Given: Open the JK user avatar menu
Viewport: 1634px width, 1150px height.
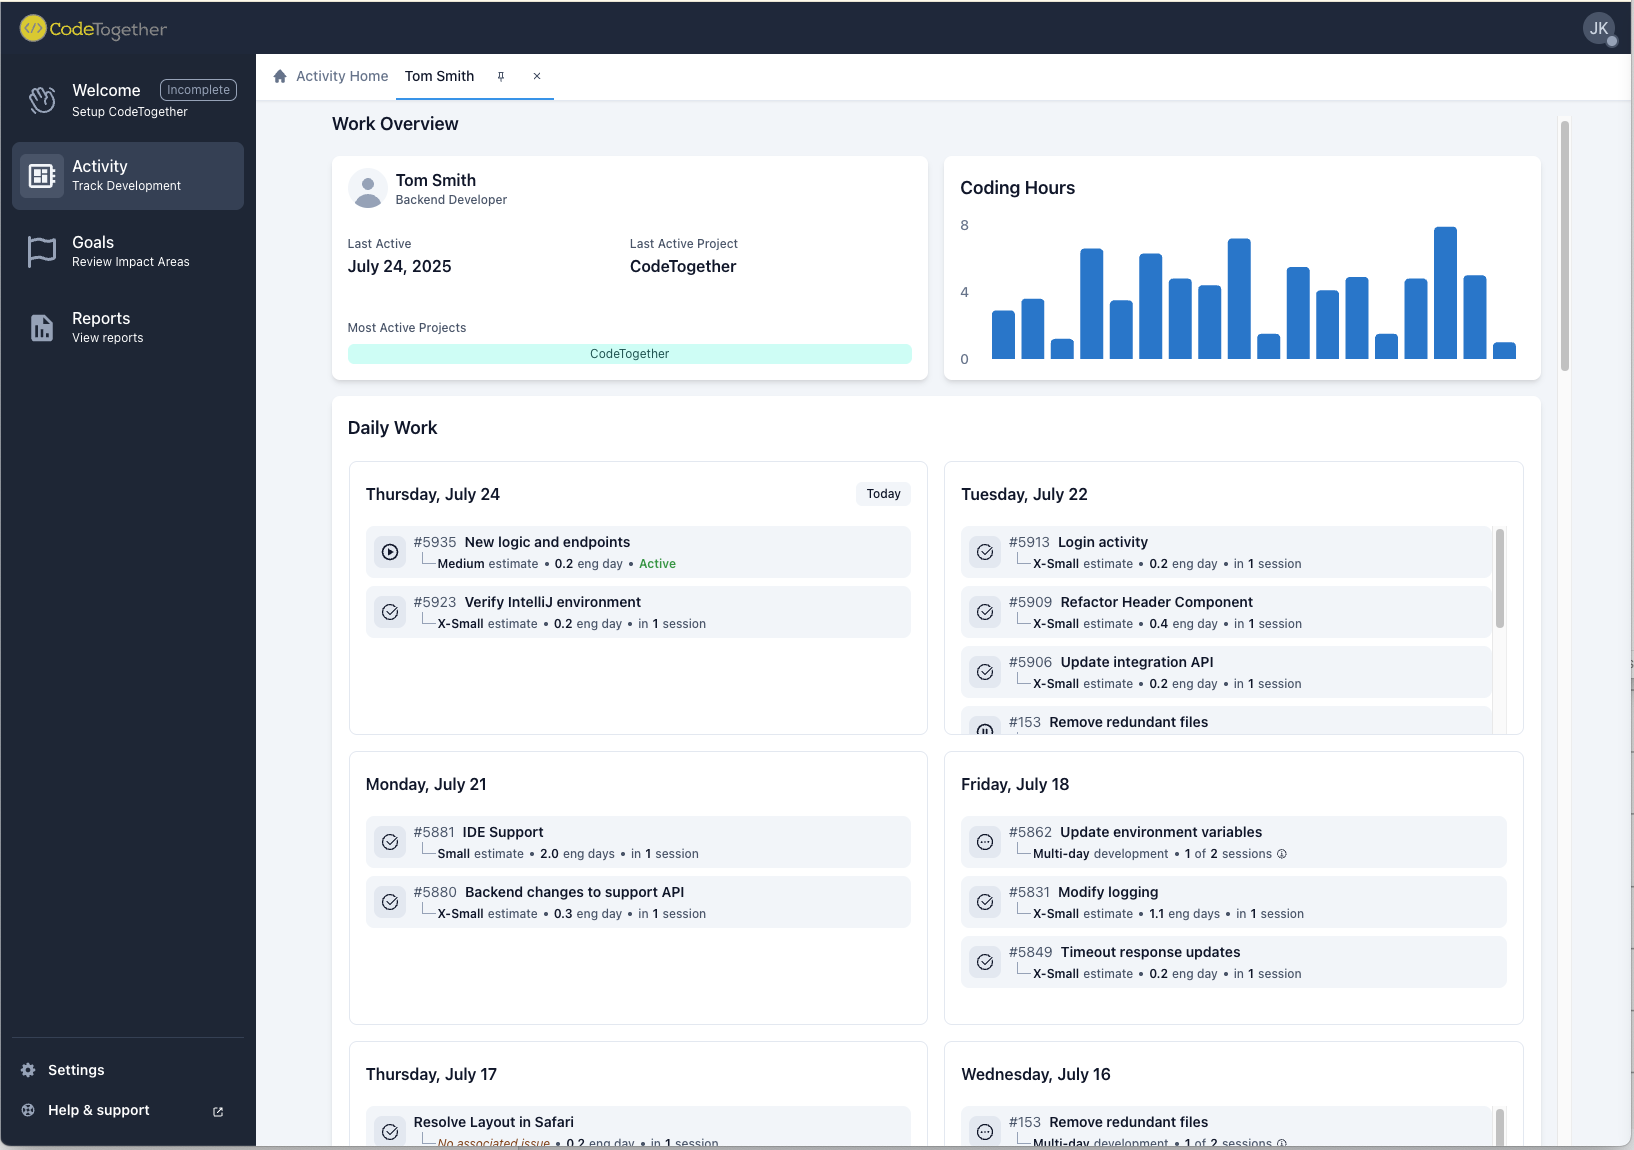Looking at the screenshot, I should coord(1599,28).
